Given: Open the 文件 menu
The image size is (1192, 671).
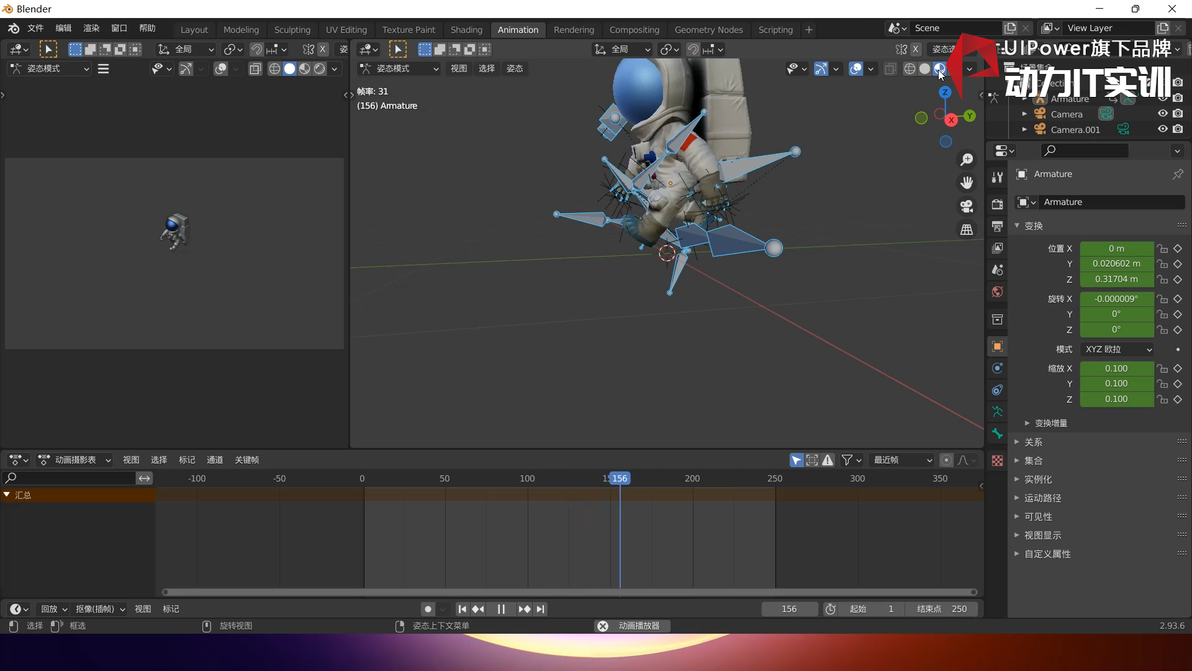Looking at the screenshot, I should (x=35, y=29).
